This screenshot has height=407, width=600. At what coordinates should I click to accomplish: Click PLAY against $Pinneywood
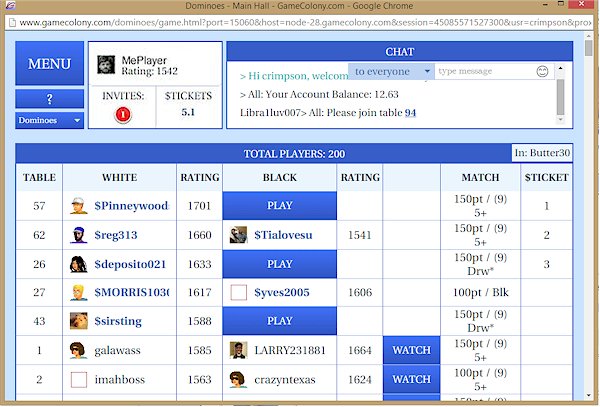(280, 206)
